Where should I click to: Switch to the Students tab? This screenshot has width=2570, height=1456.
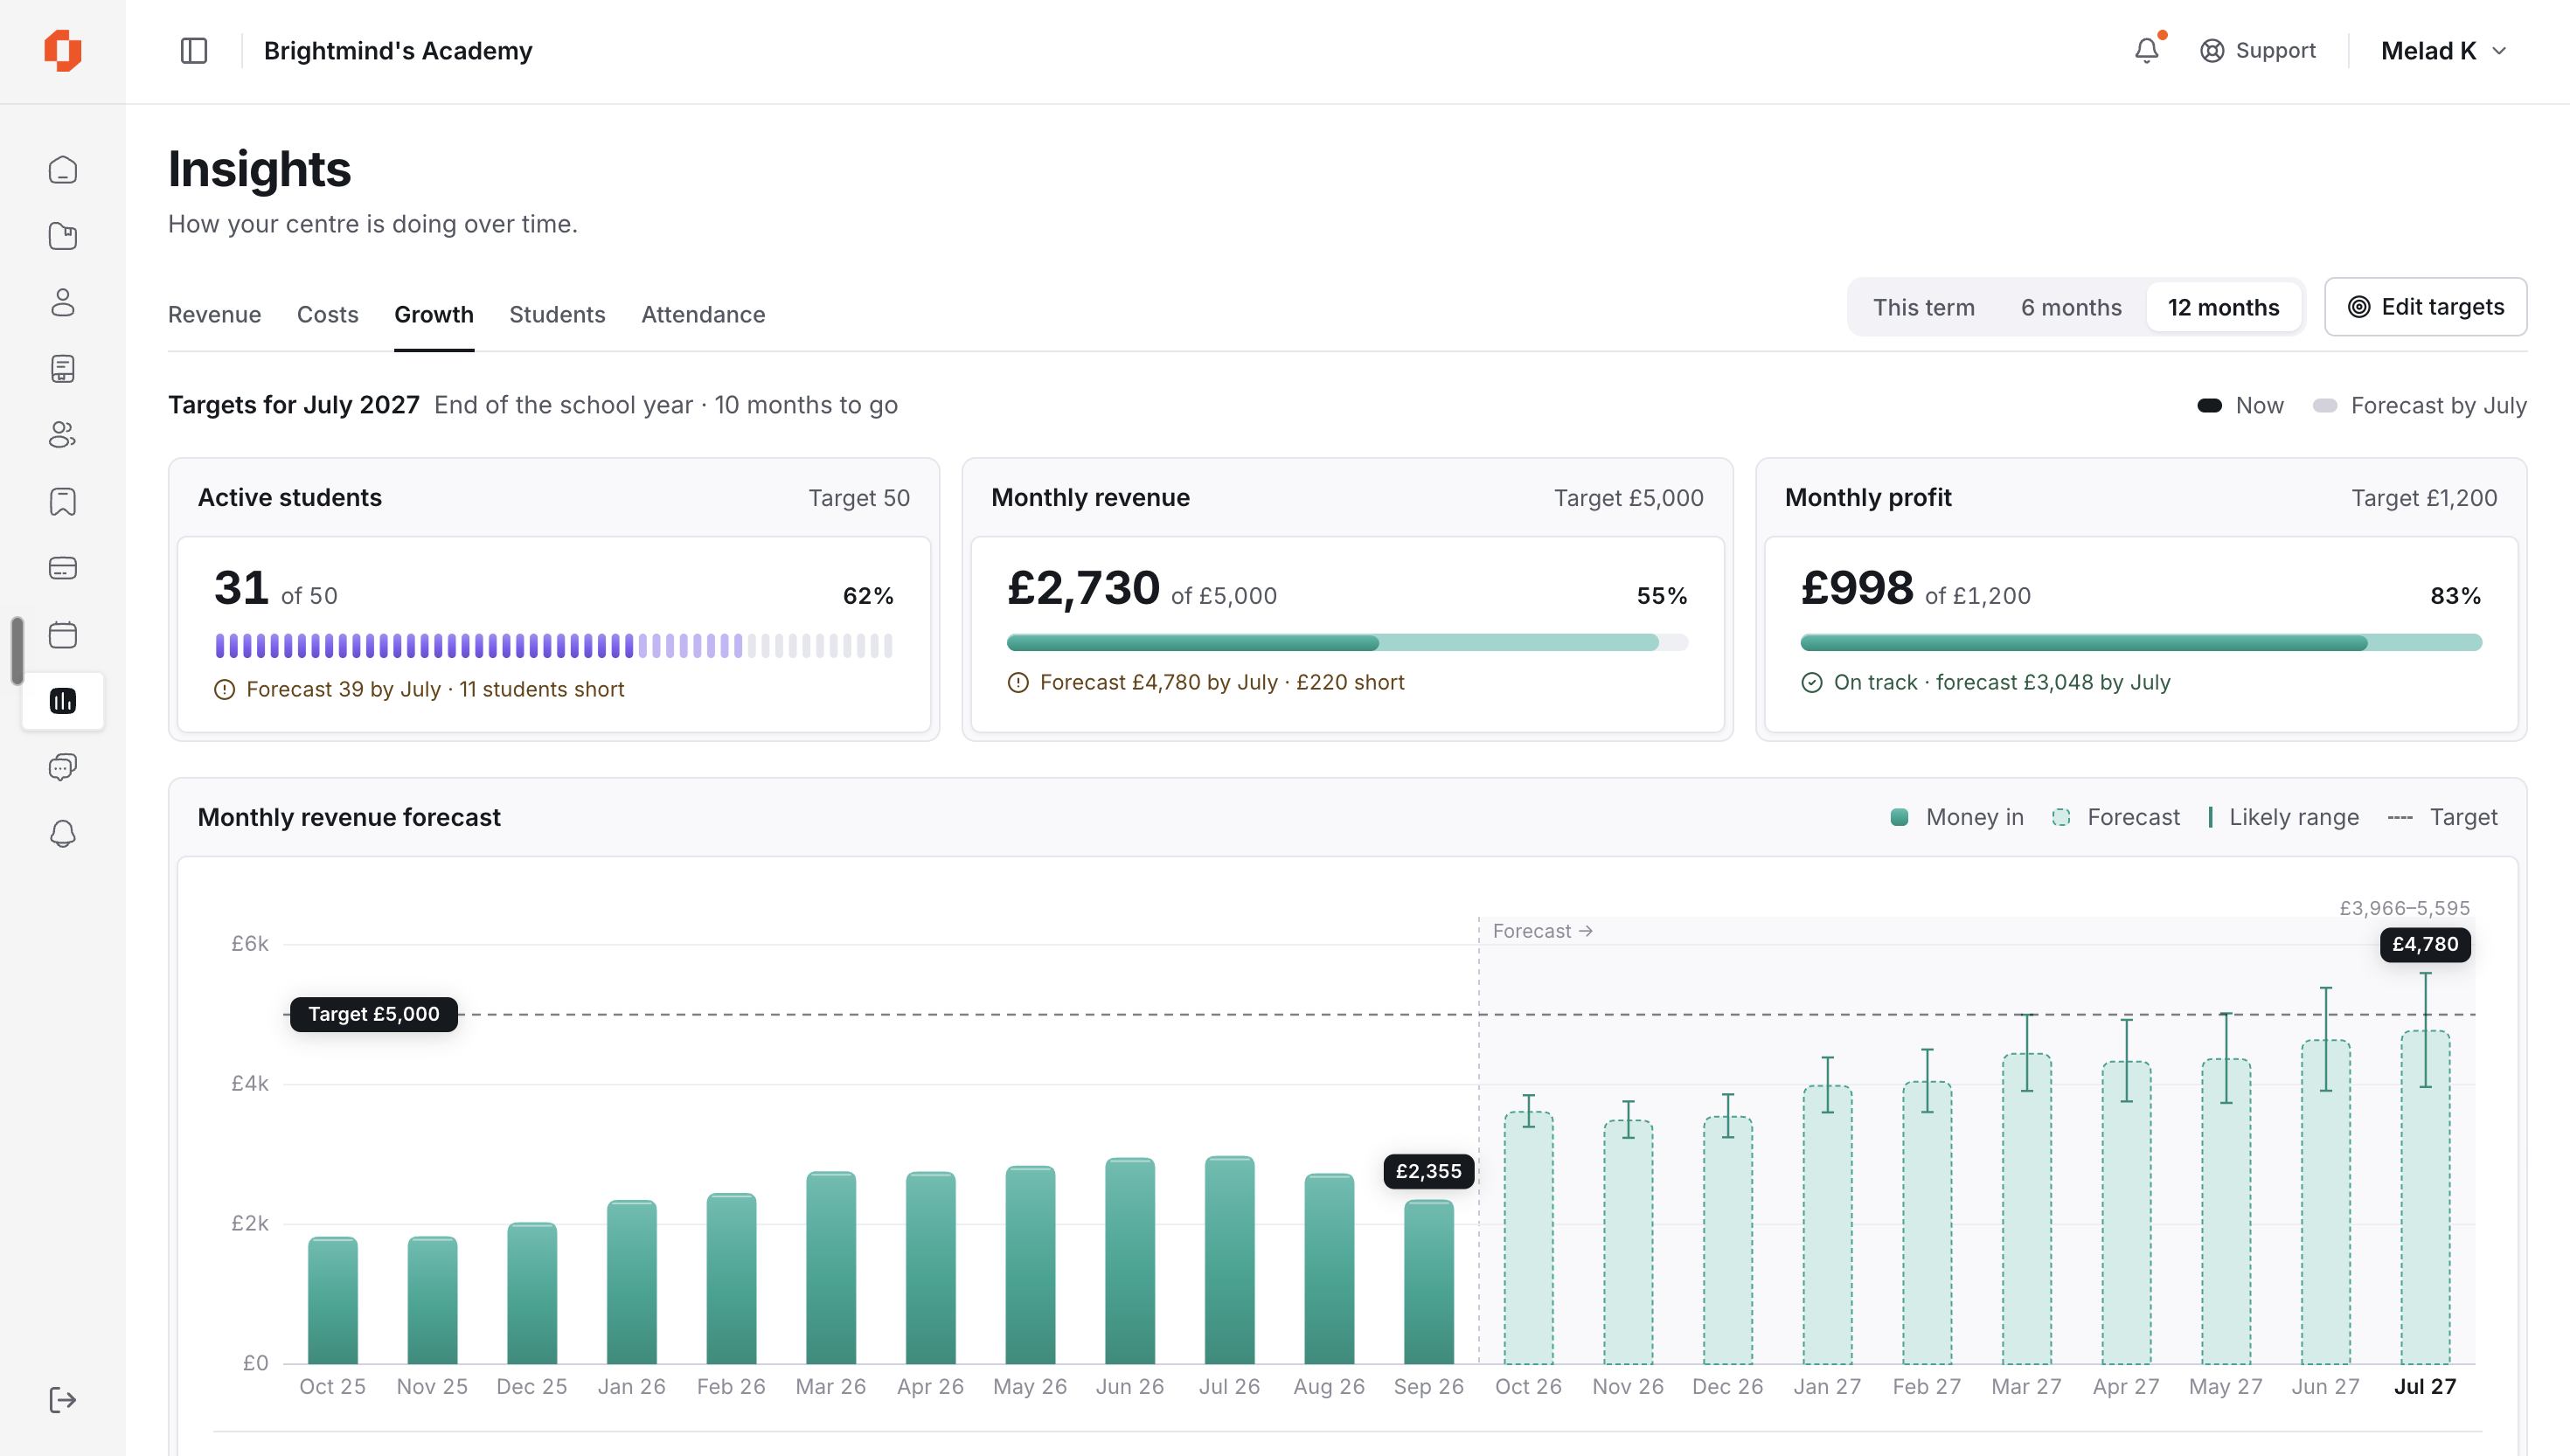click(557, 314)
